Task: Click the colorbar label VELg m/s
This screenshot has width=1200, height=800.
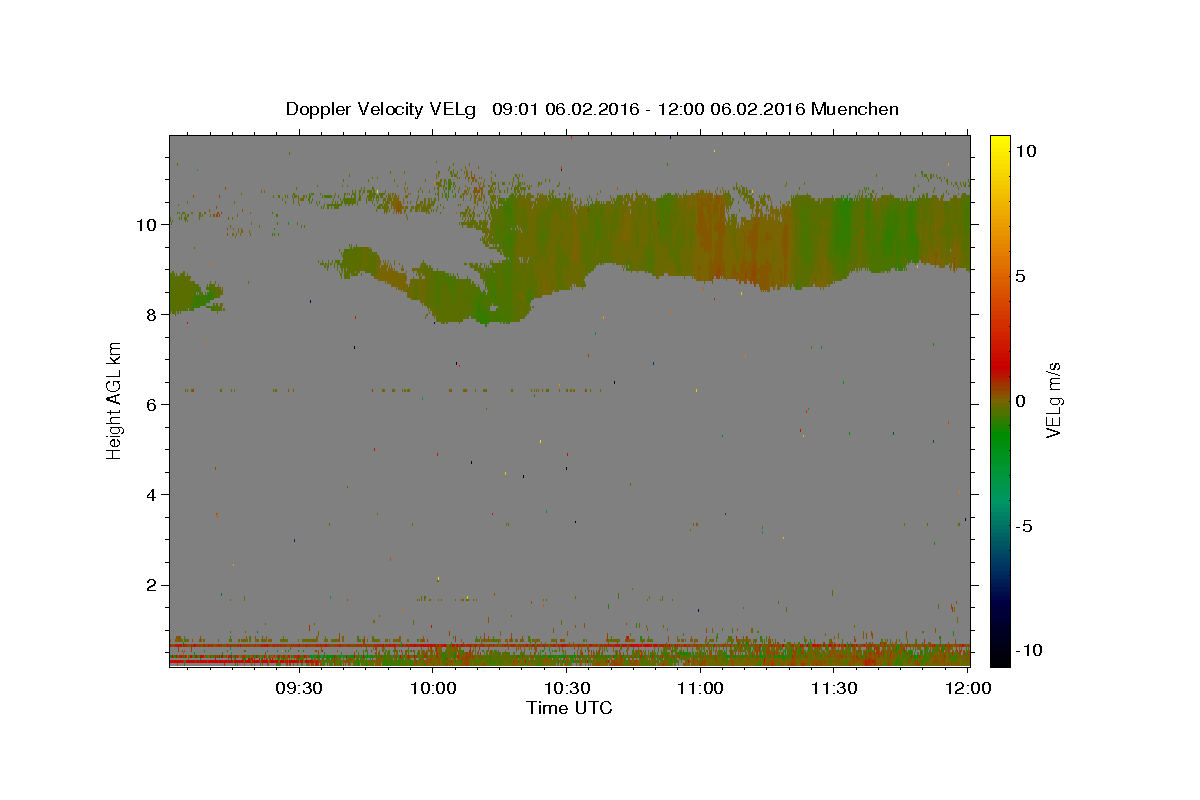Action: coord(1053,401)
